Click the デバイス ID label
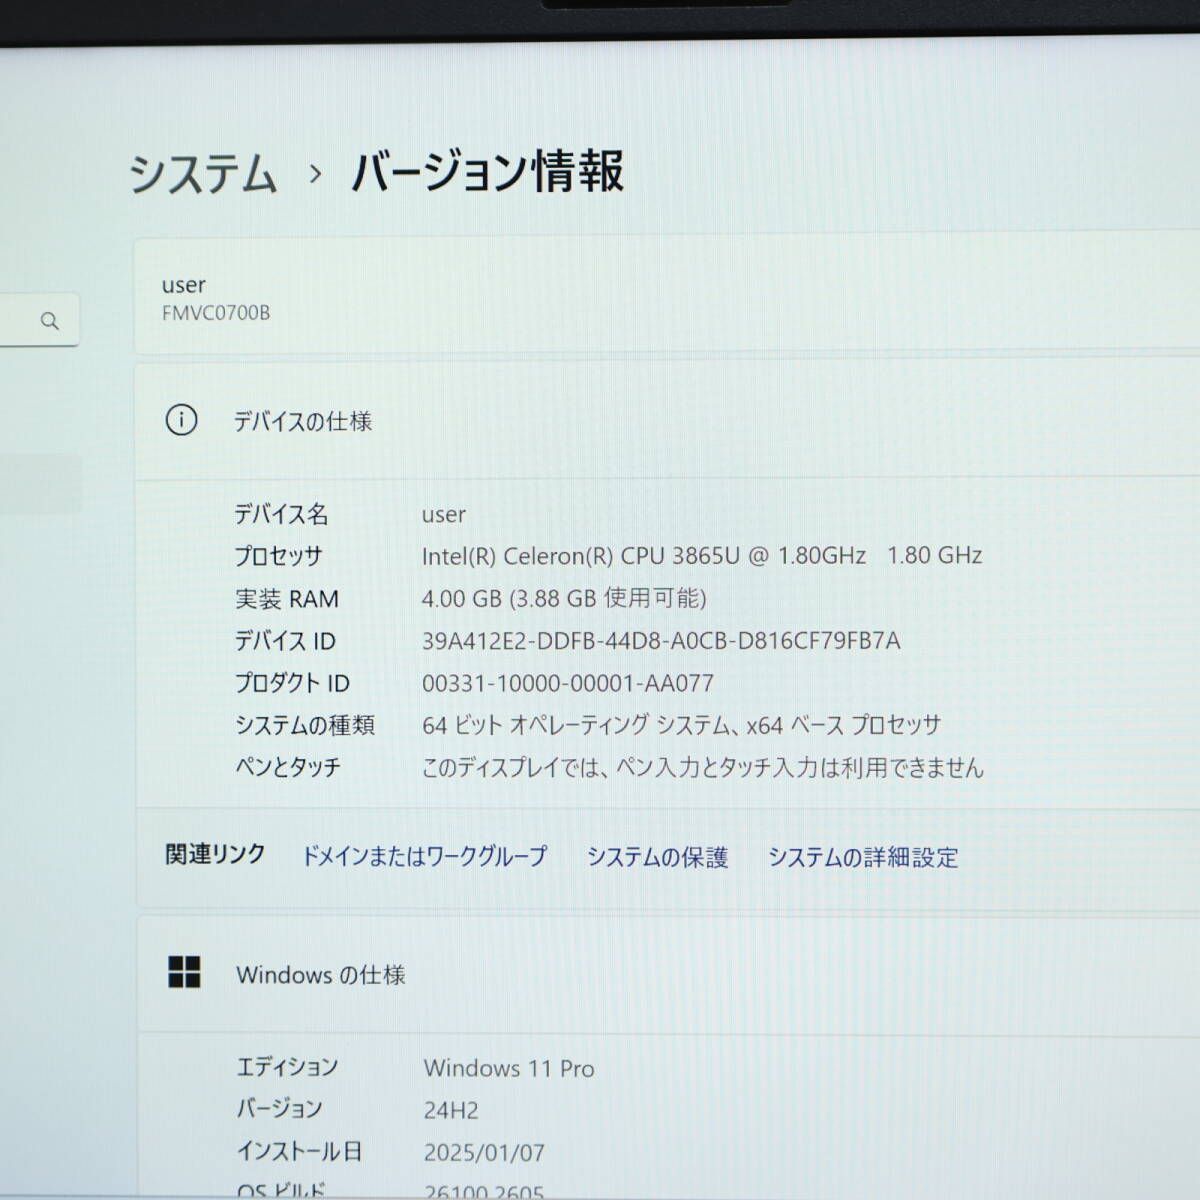This screenshot has height=1200, width=1200. (x=285, y=641)
